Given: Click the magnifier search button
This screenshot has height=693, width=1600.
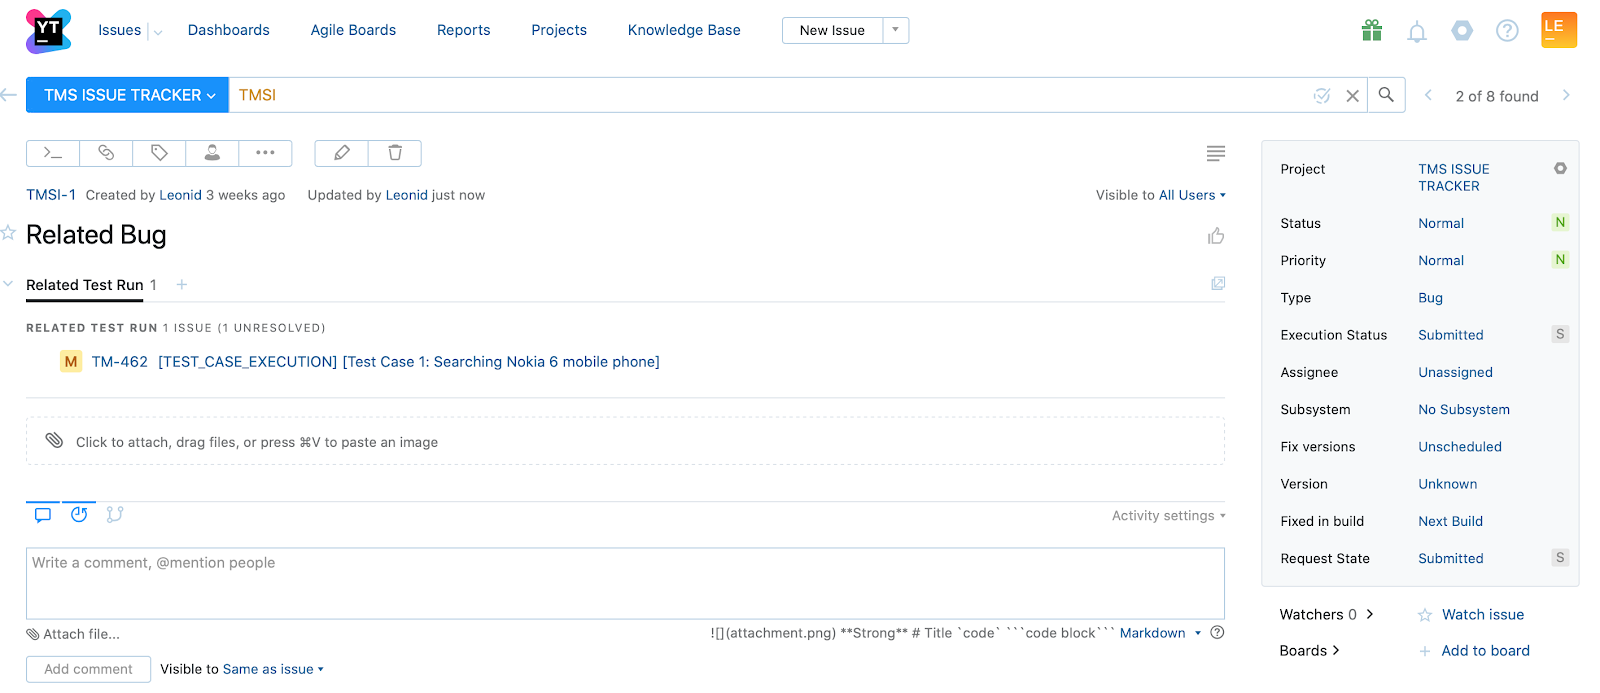Looking at the screenshot, I should click(x=1386, y=95).
